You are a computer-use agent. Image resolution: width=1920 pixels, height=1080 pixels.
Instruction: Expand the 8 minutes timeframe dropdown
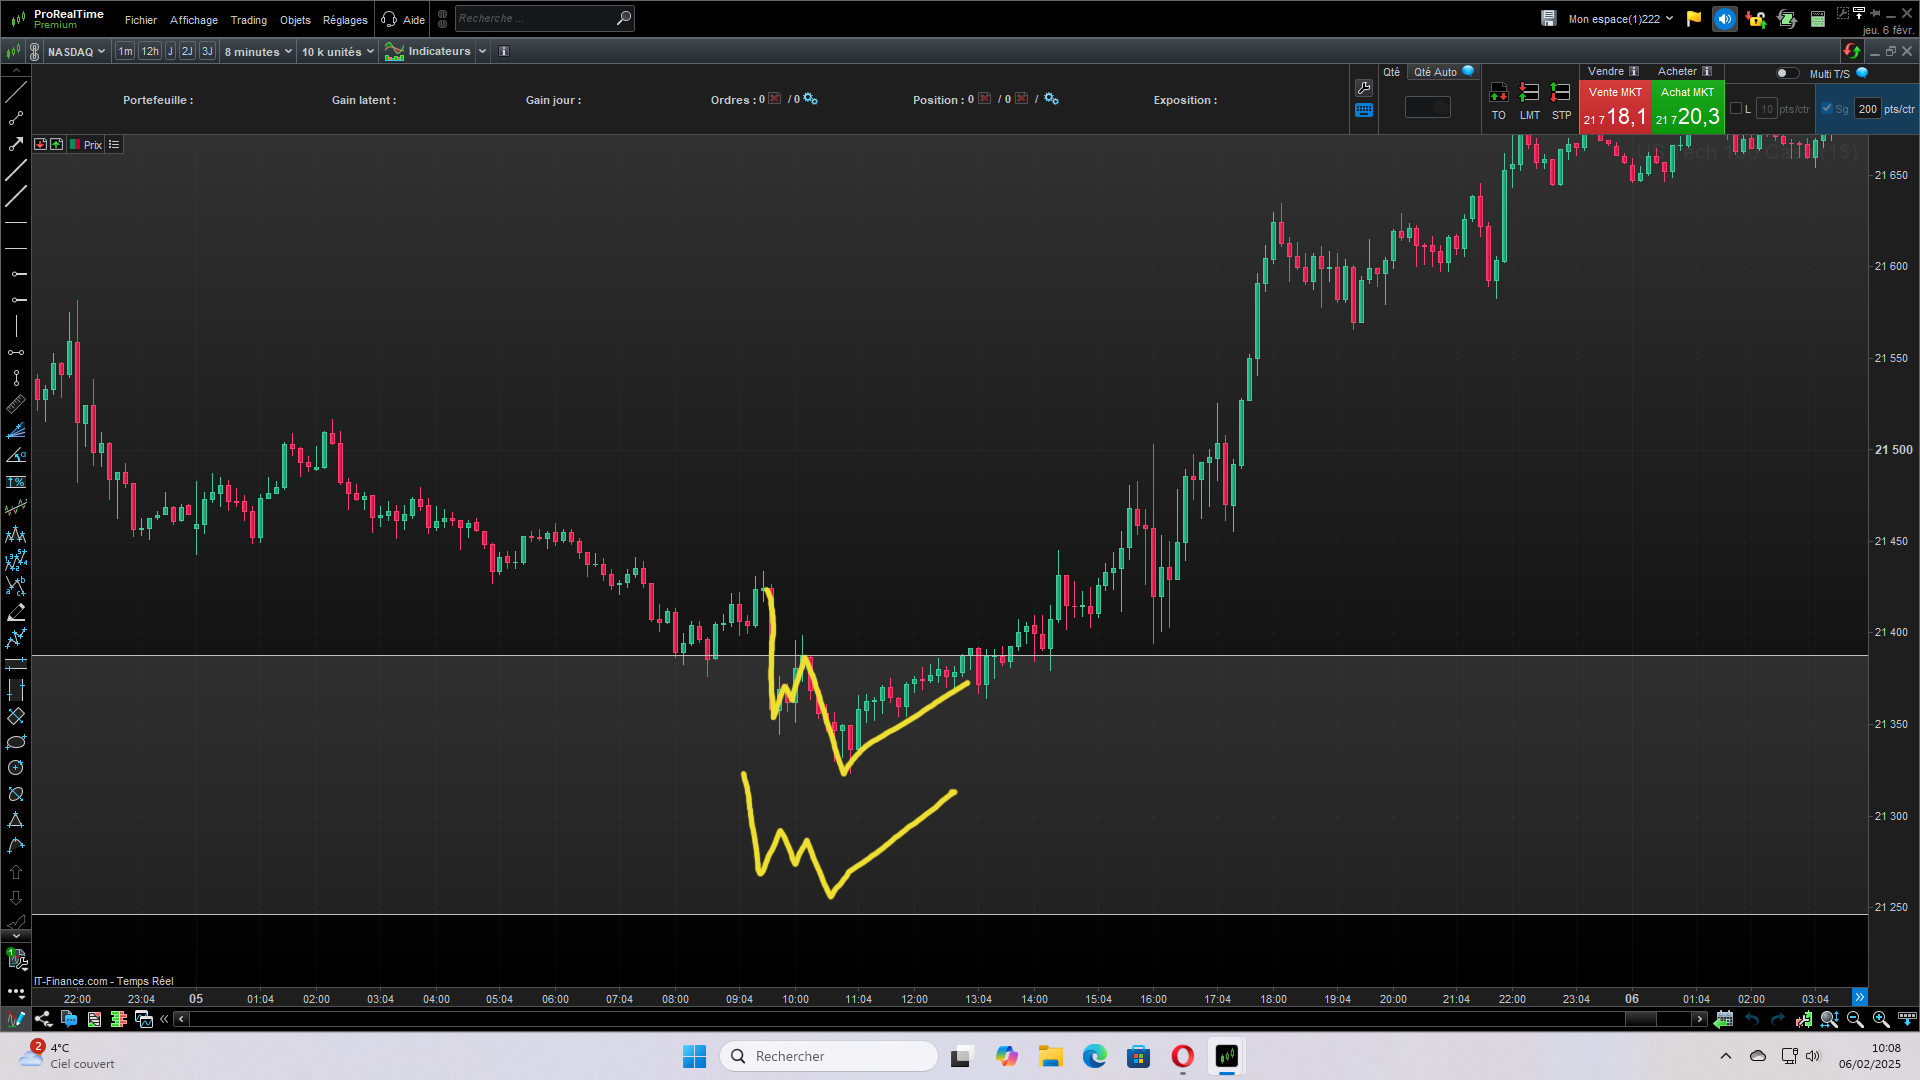258,52
